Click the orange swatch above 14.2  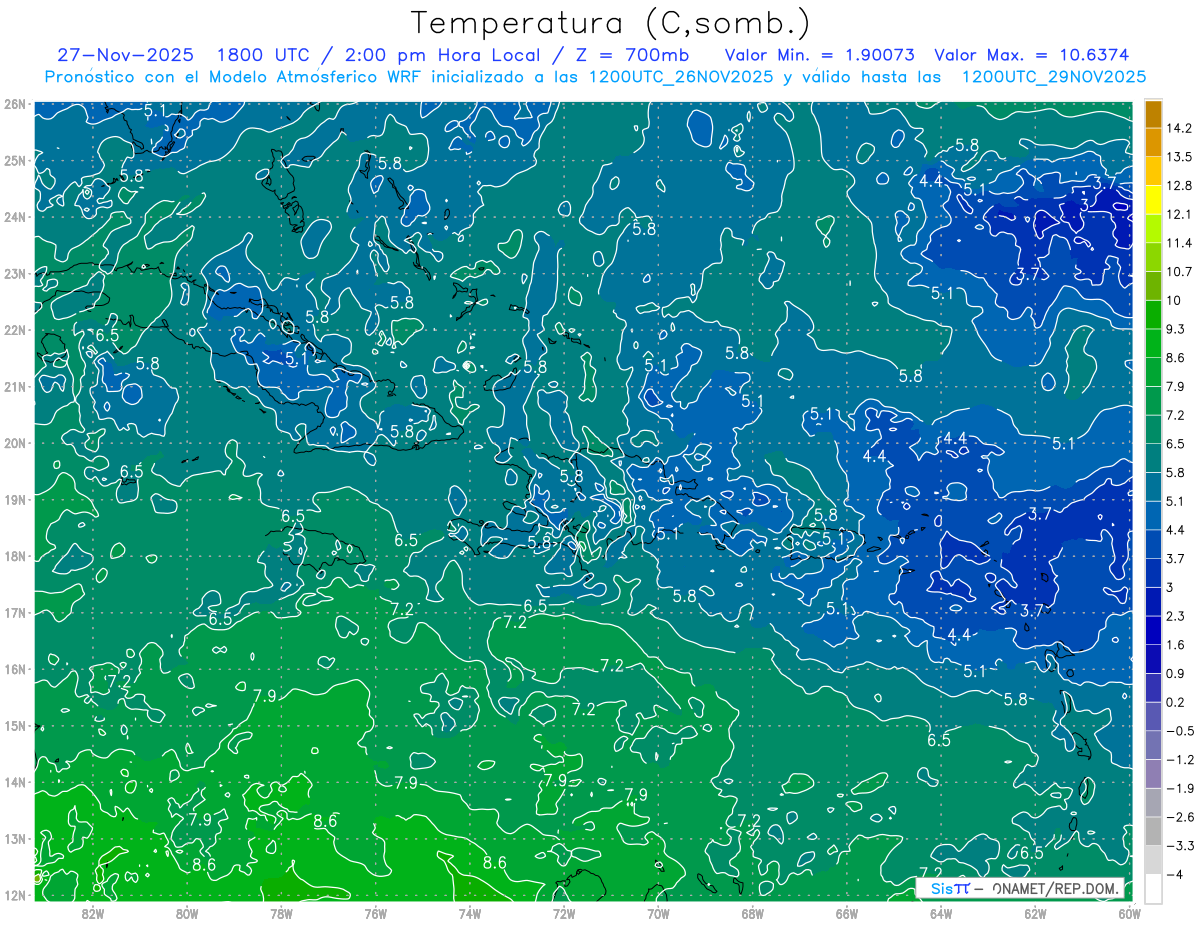coord(1153,114)
